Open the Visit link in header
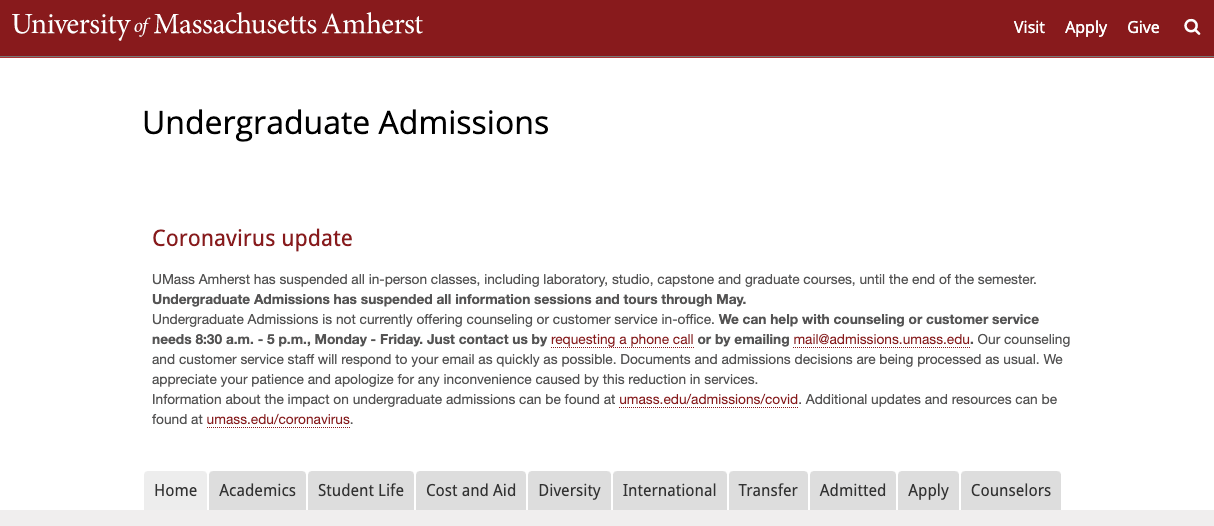1214x526 pixels. pos(1029,27)
